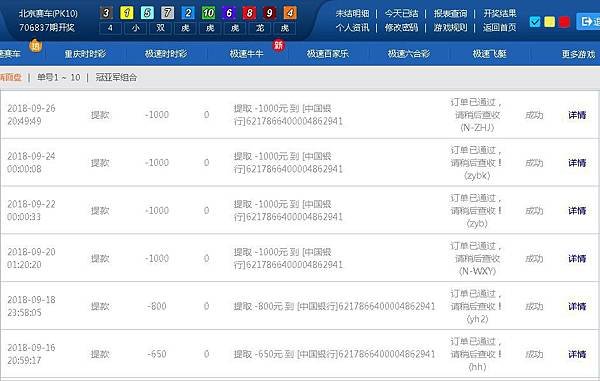Screen dimensions: 600x381
Task: Open 今天已结 link
Action: [x=401, y=13]
